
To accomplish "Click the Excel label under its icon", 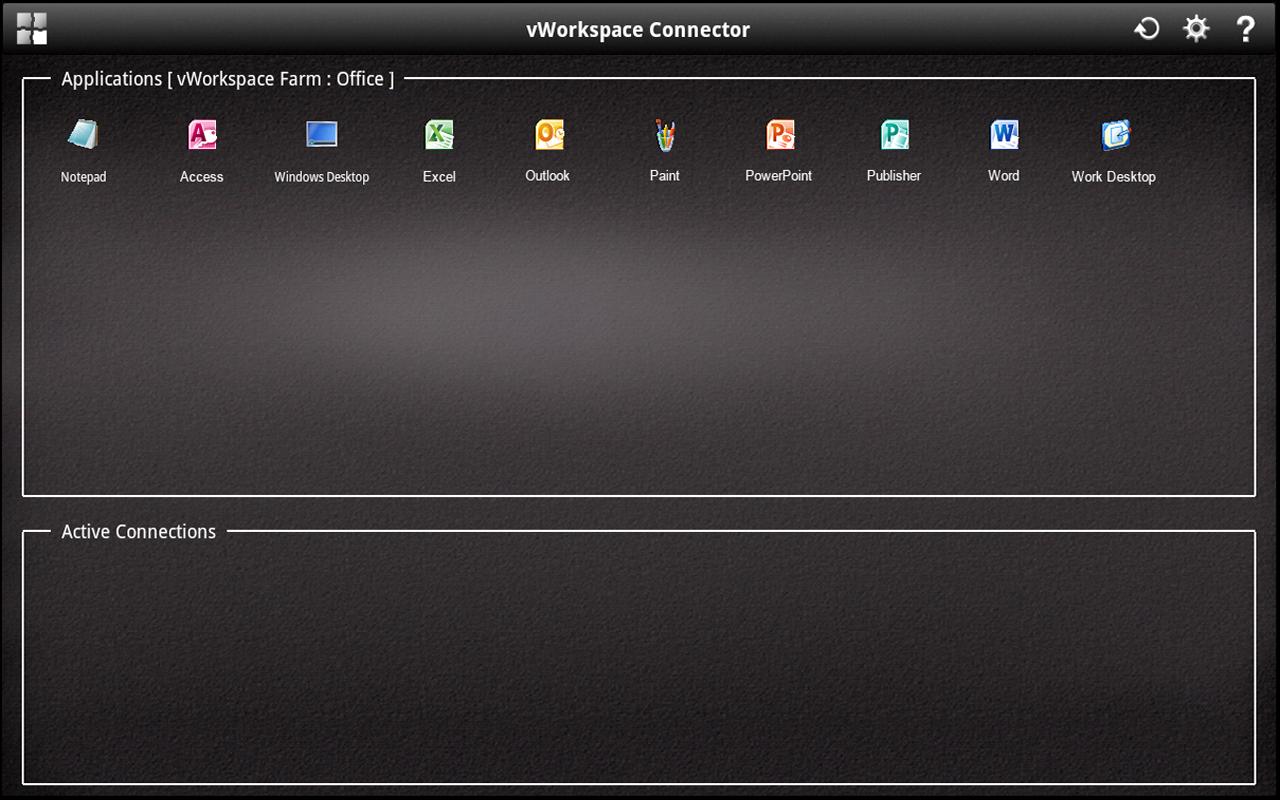I will 439,176.
